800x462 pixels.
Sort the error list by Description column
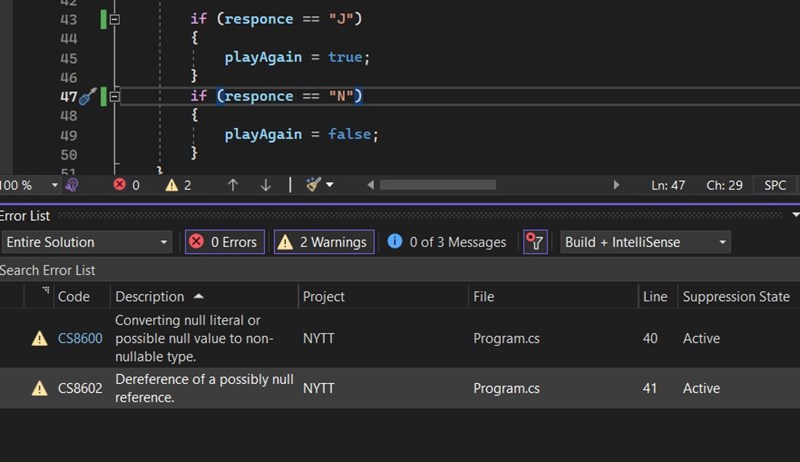point(150,297)
